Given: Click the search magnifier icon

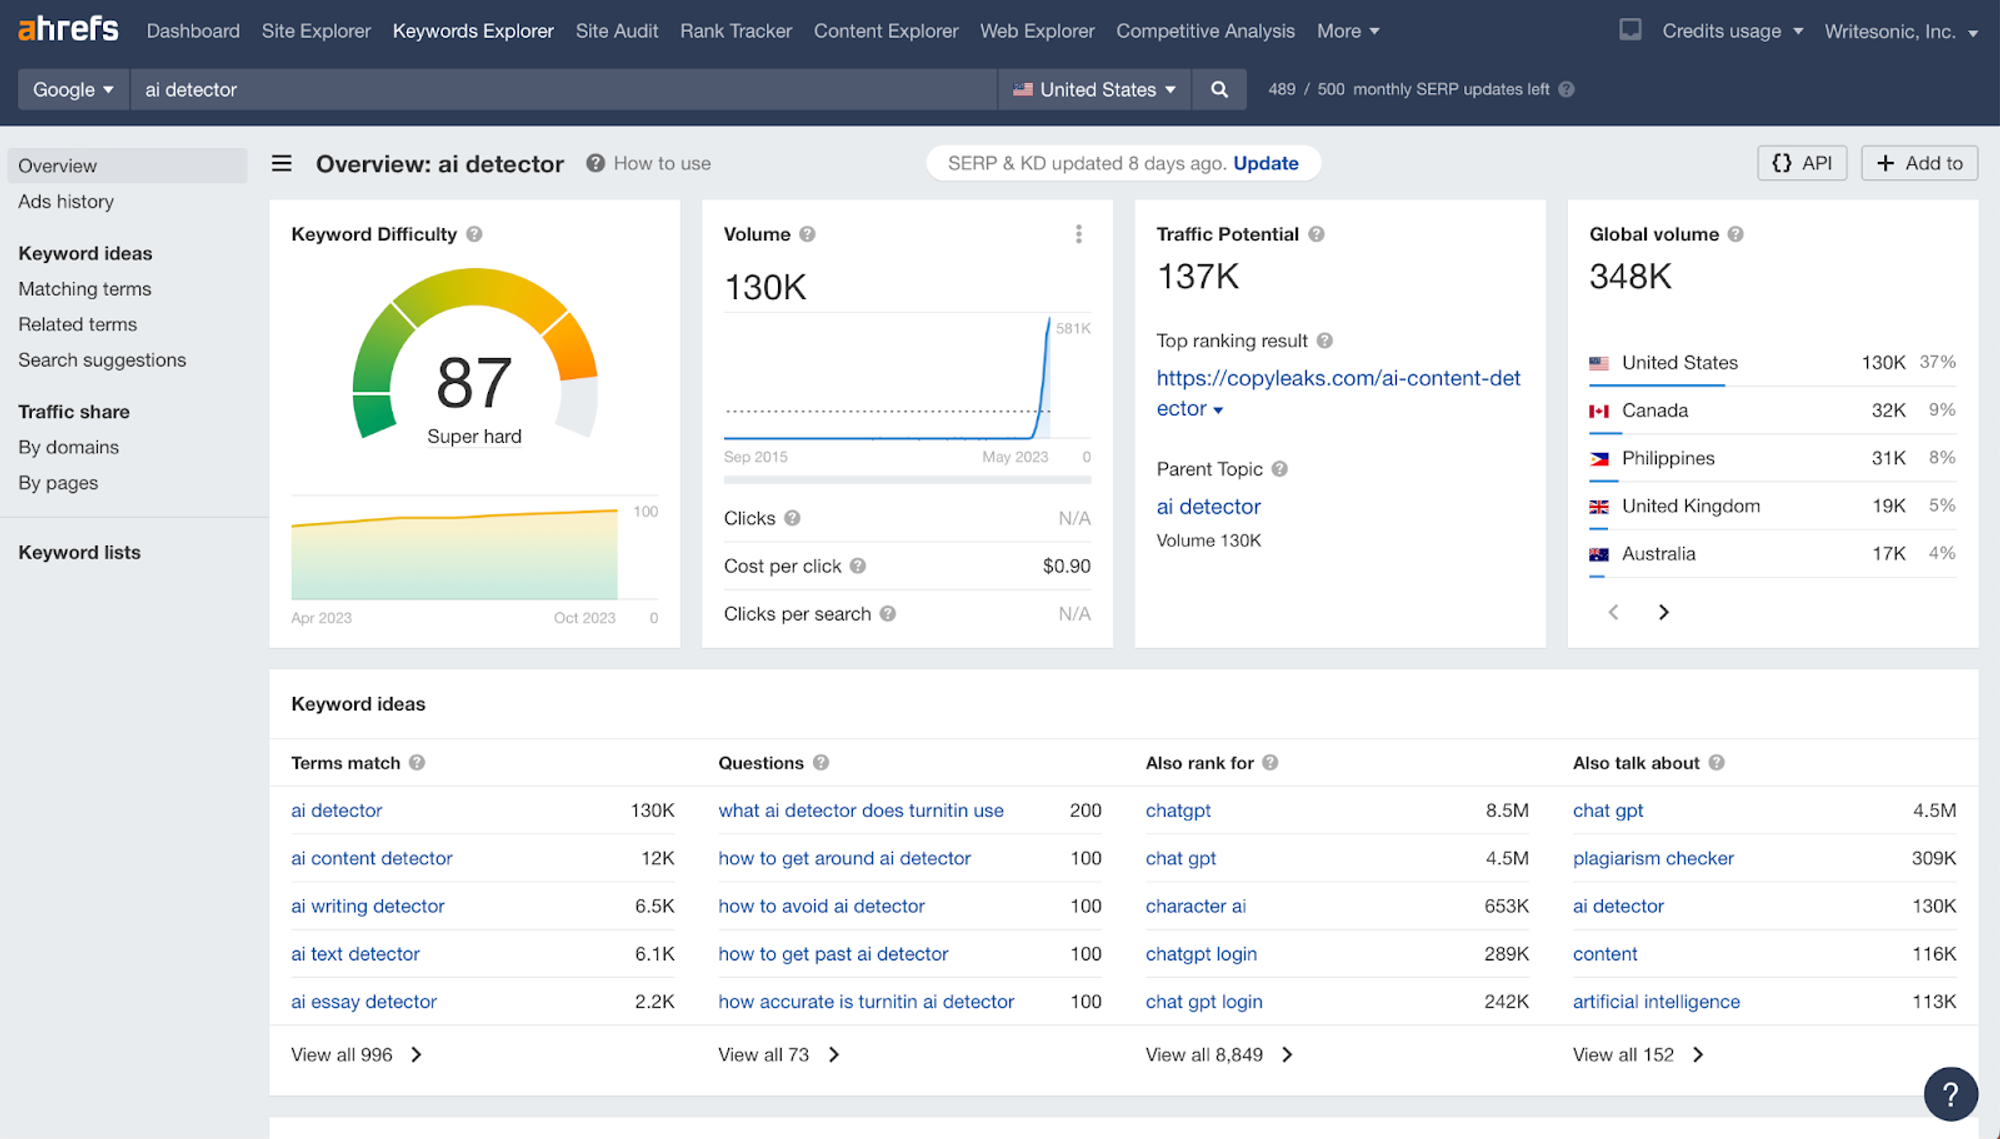Looking at the screenshot, I should click(x=1219, y=89).
